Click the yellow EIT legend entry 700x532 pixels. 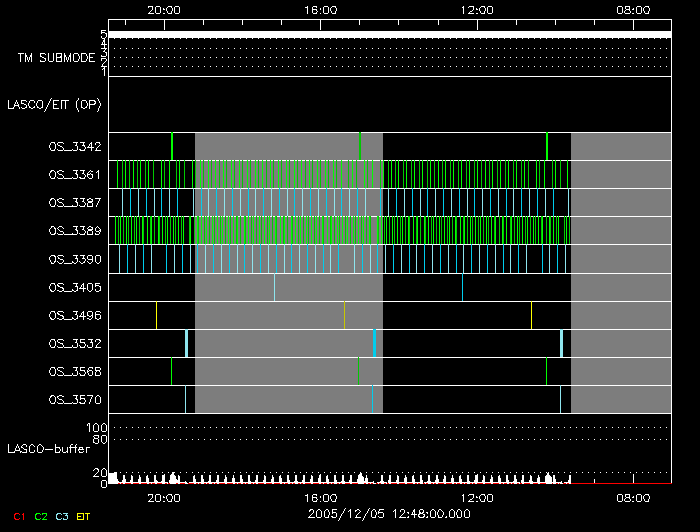tap(83, 517)
